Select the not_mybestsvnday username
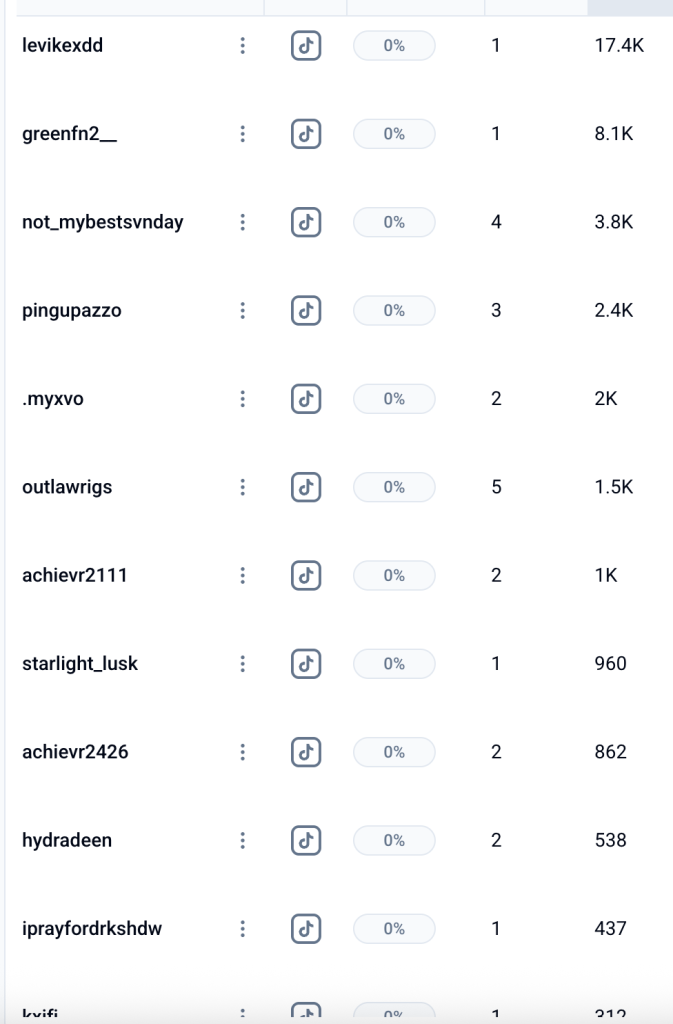Image resolution: width=673 pixels, height=1024 pixels. 103,222
